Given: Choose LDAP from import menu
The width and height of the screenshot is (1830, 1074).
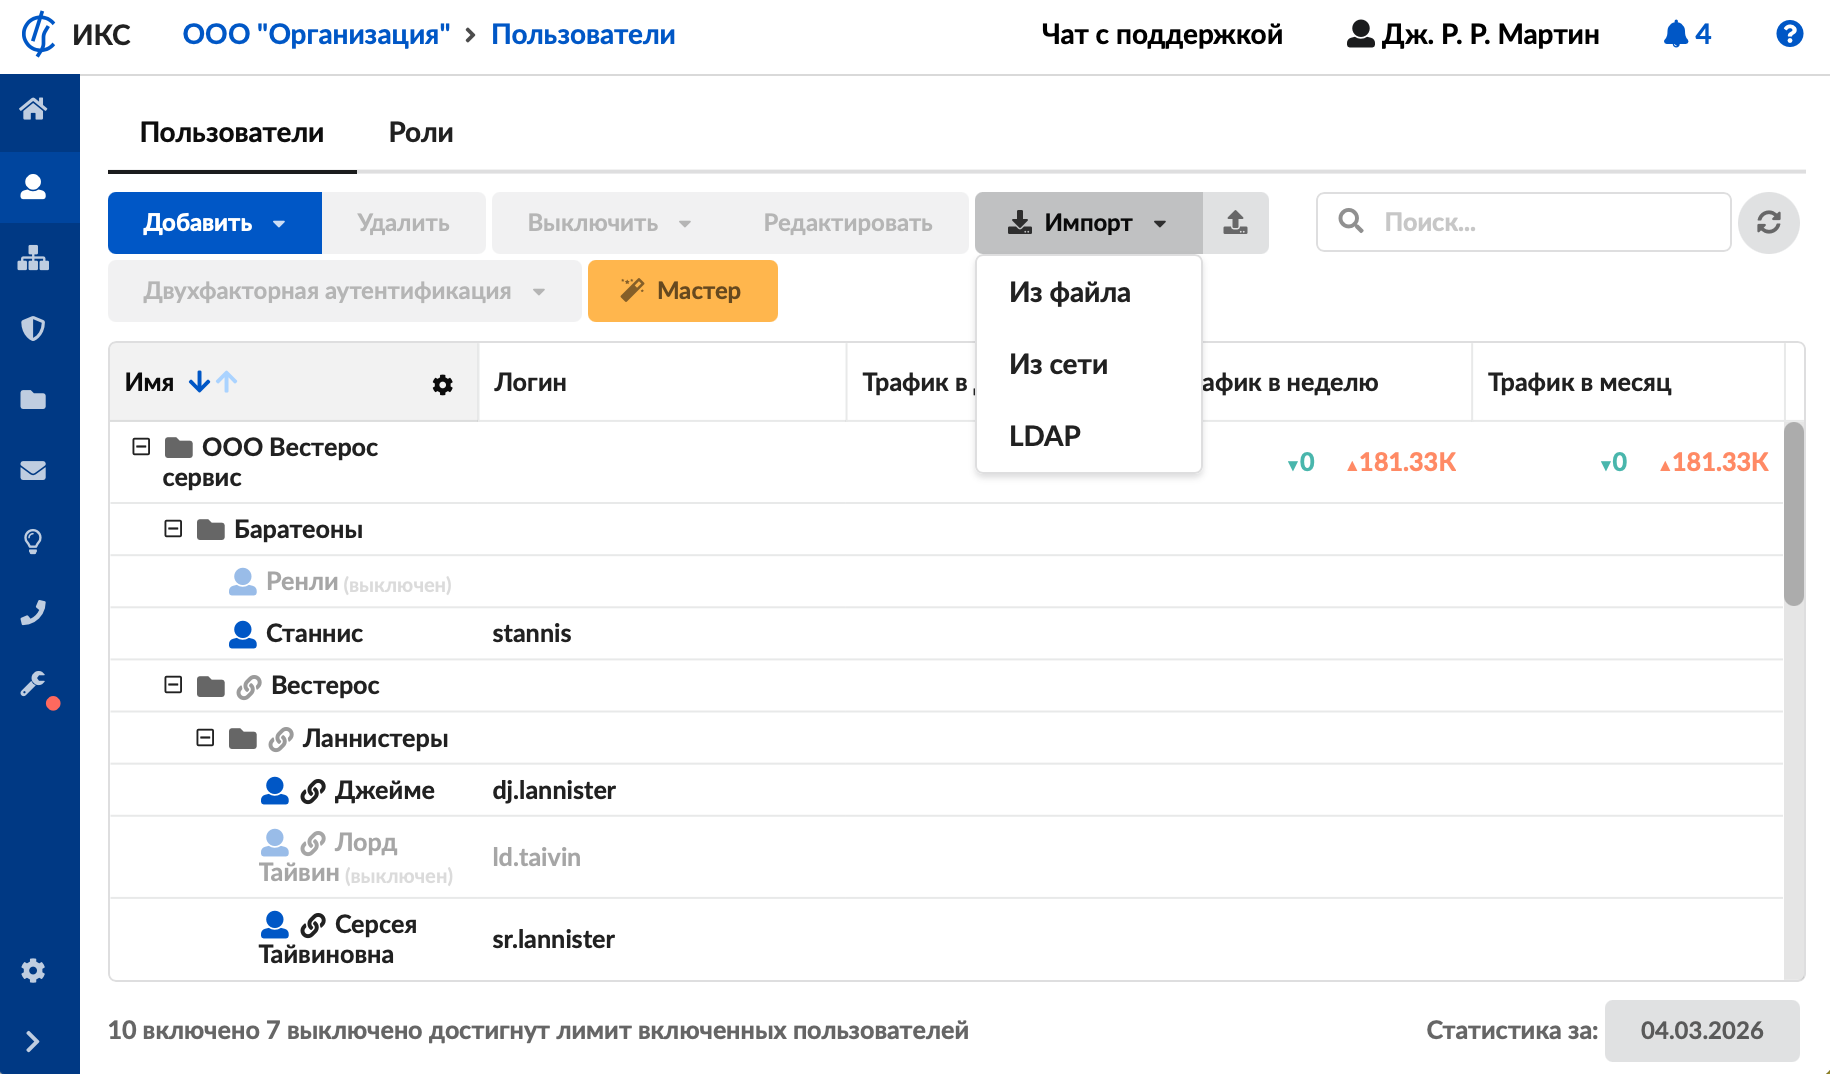Looking at the screenshot, I should tap(1044, 436).
